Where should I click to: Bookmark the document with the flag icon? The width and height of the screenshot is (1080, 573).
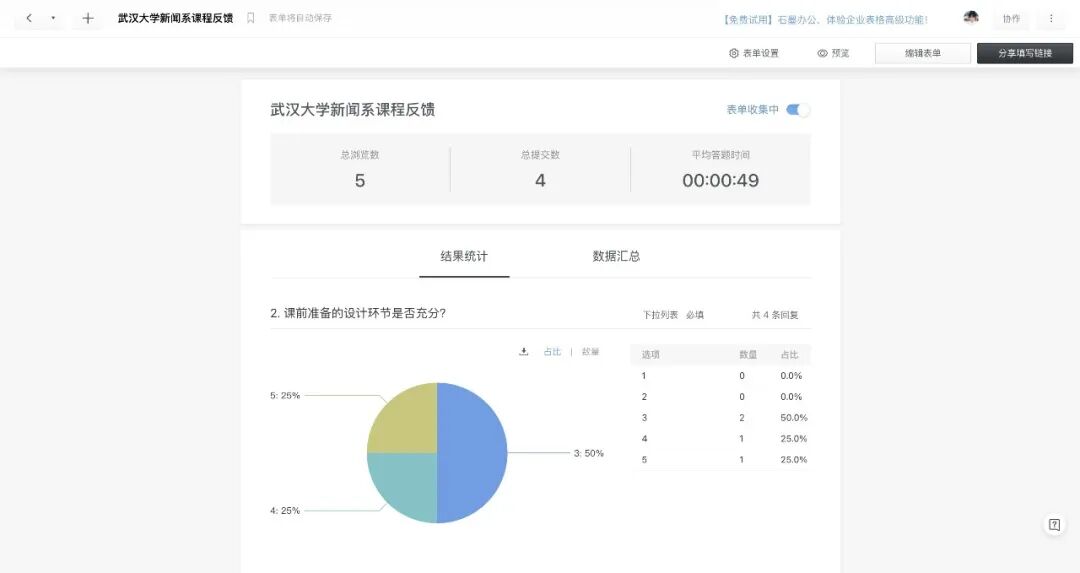coord(251,18)
